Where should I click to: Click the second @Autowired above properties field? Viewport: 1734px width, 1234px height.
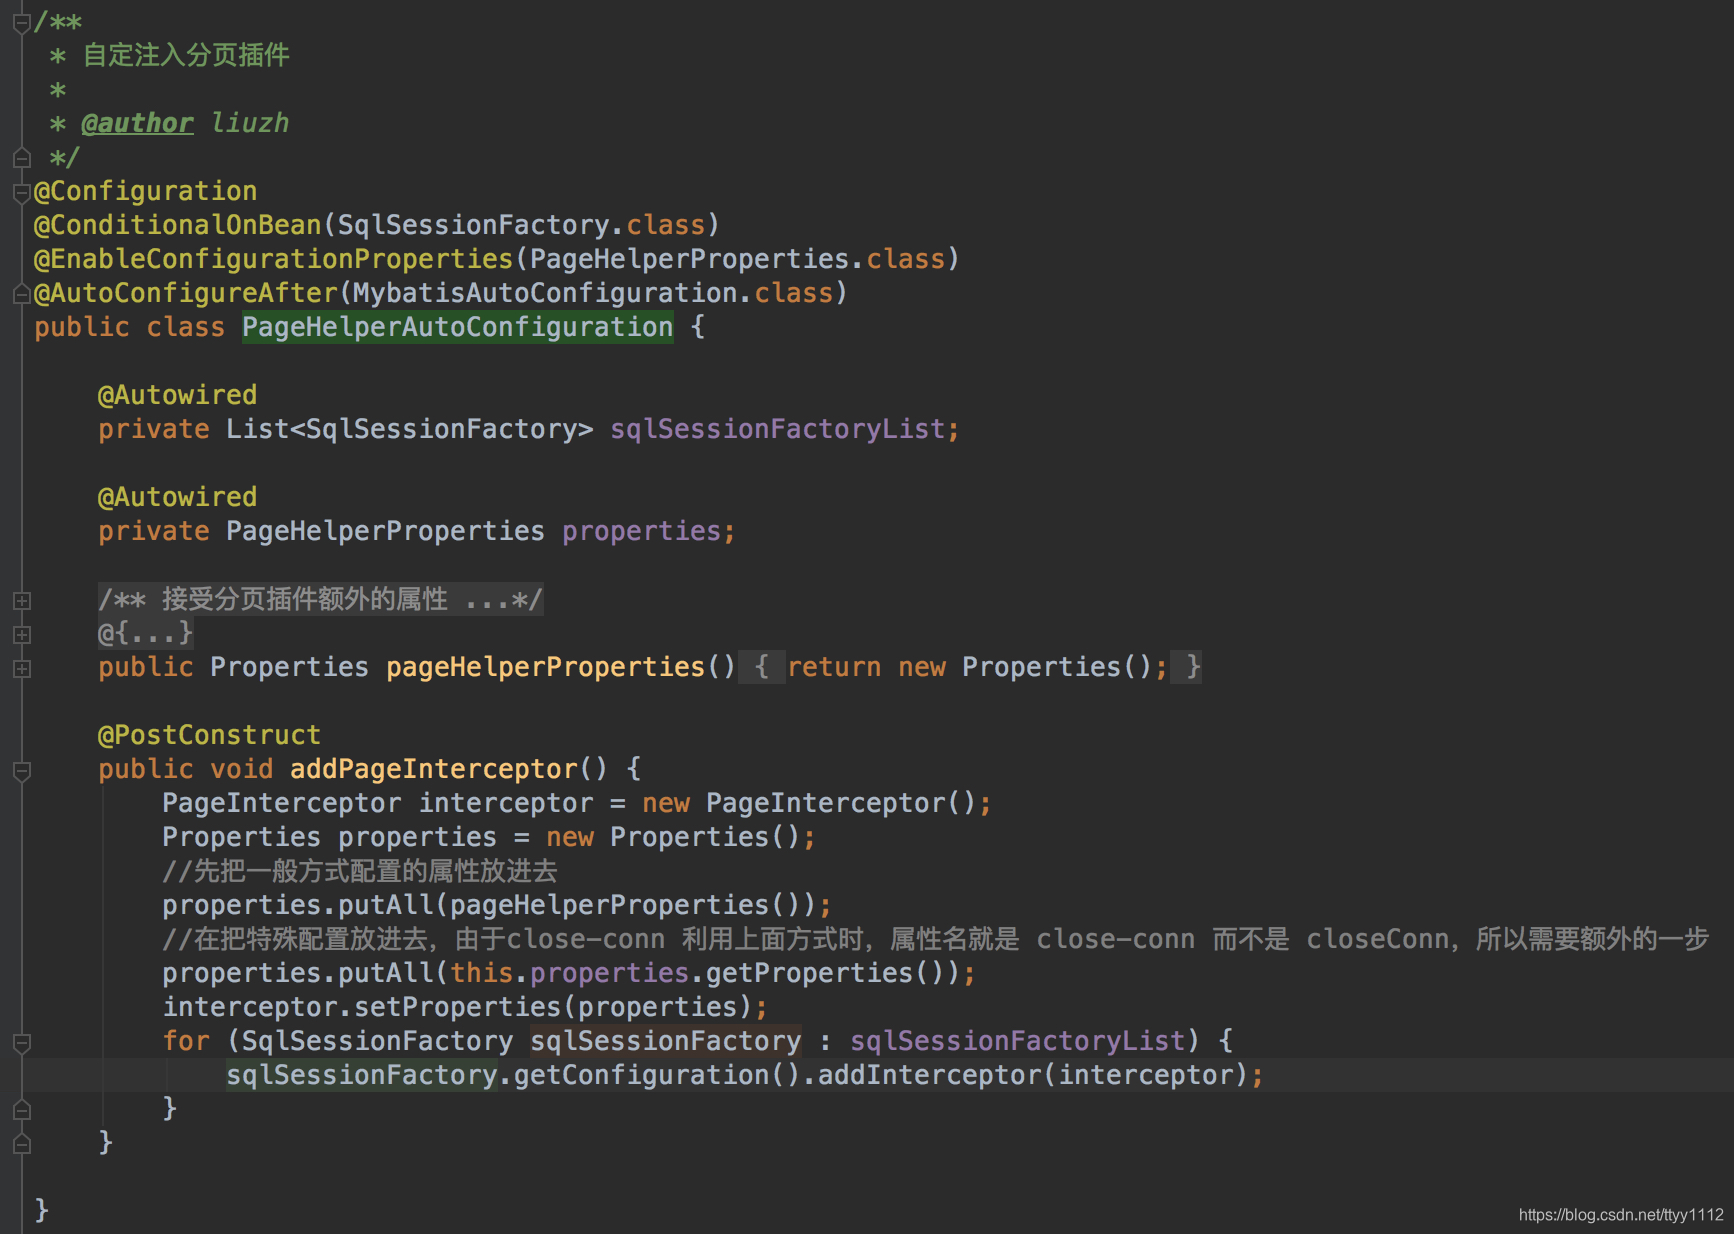(x=177, y=497)
